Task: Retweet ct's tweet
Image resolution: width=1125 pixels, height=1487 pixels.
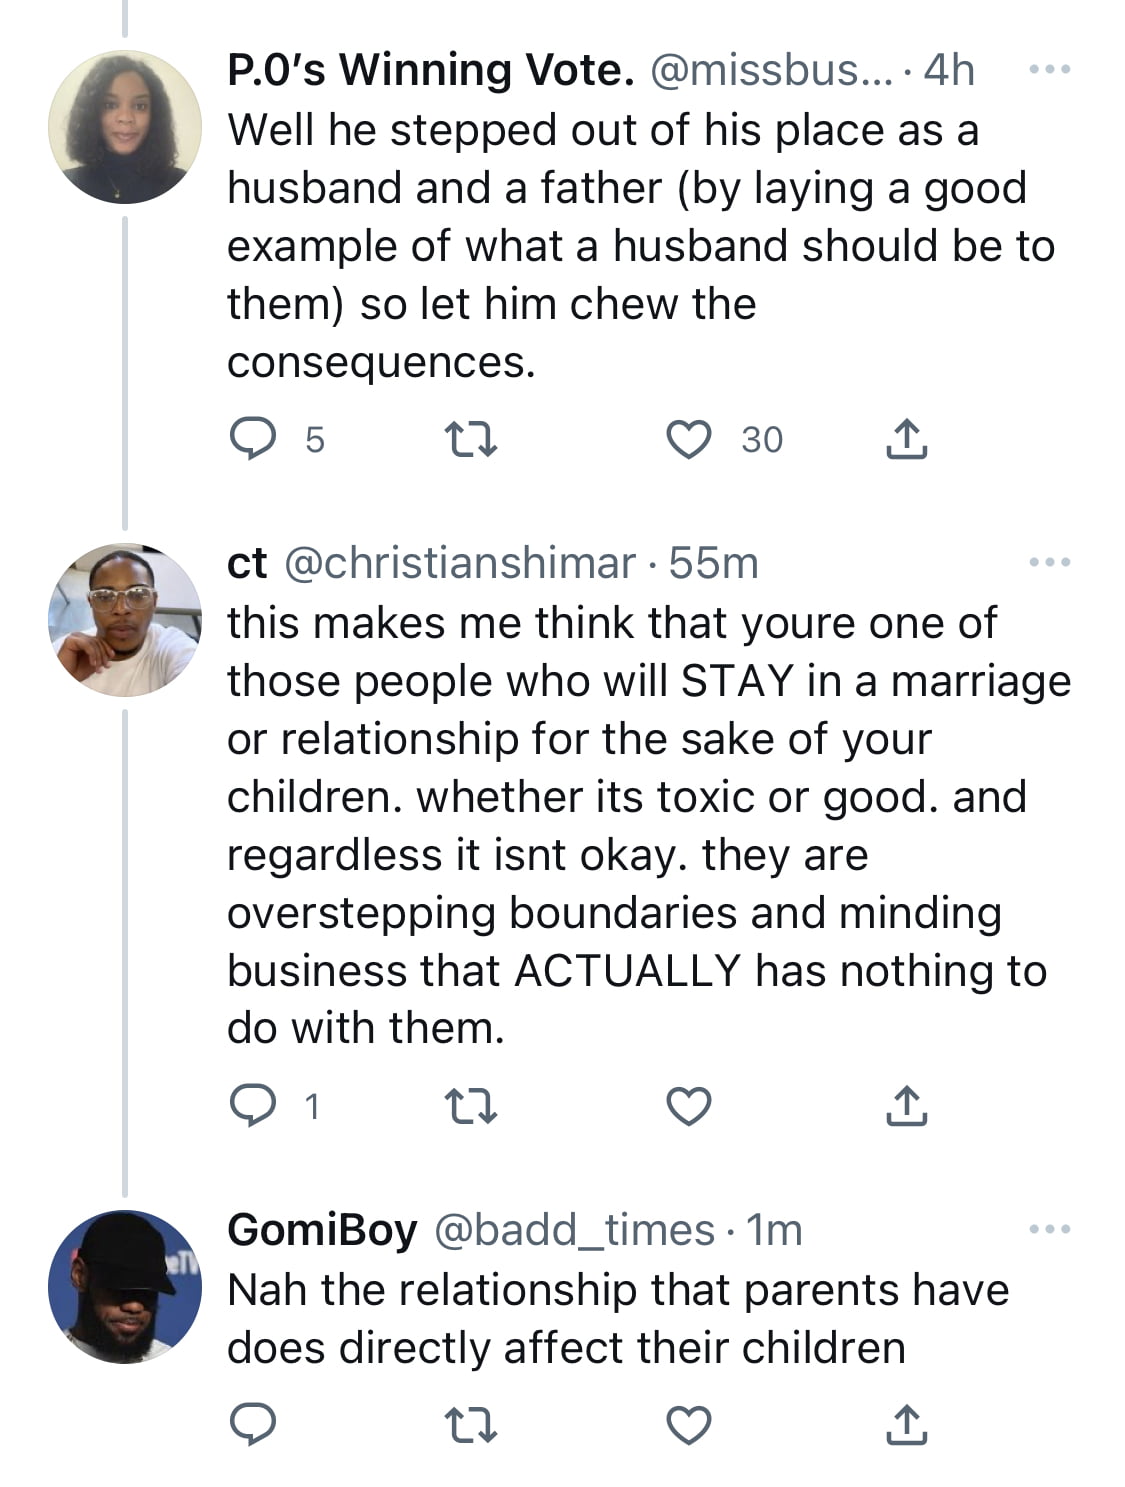Action: point(471,1106)
